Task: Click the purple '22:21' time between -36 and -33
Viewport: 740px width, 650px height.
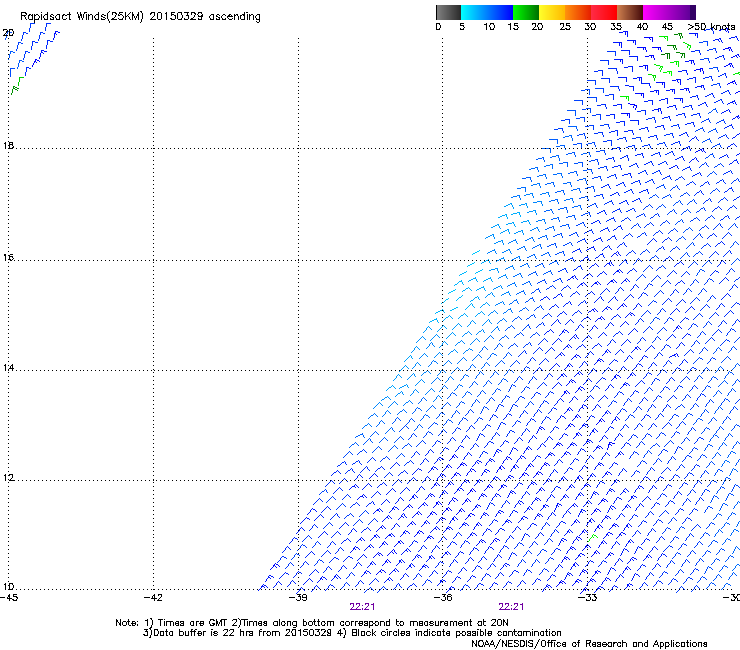Action: (511, 607)
